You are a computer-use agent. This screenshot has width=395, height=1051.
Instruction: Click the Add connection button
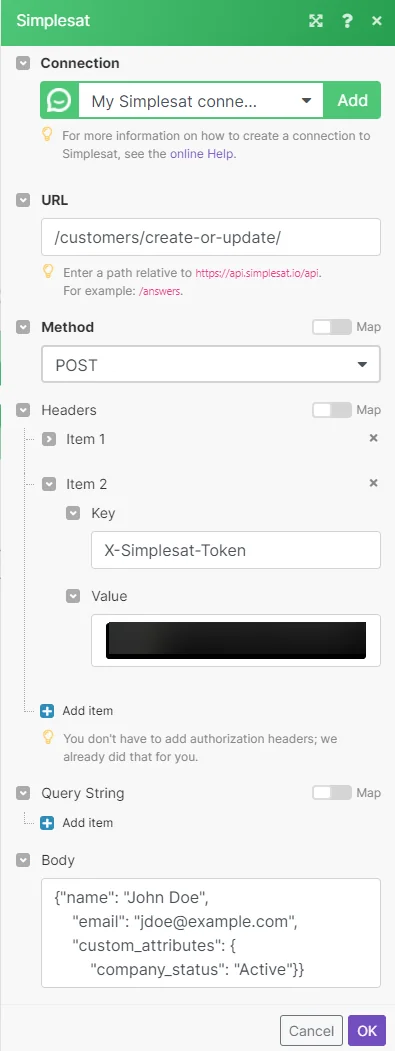pyautogui.click(x=353, y=101)
